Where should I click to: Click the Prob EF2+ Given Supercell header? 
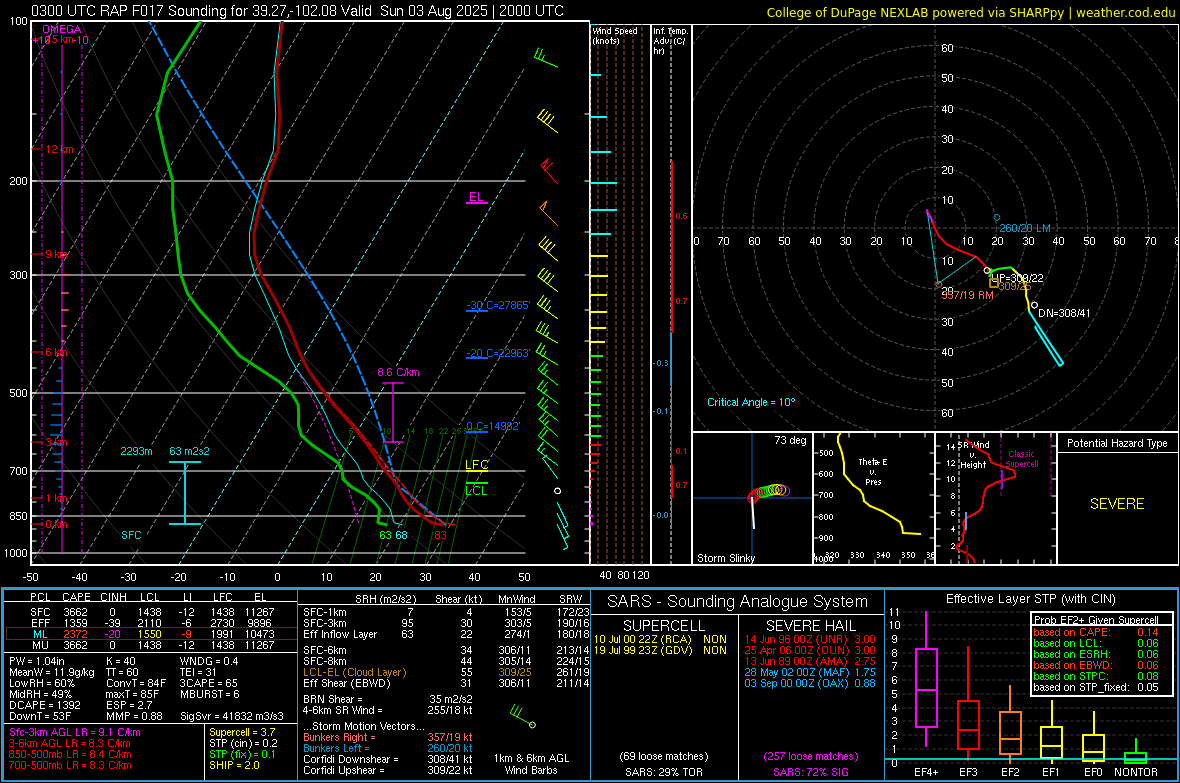point(1096,620)
